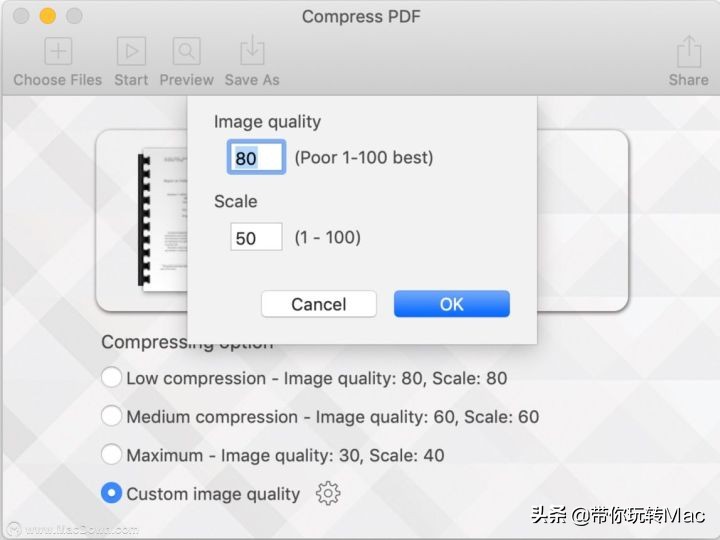Cancel the image quality dialog

point(319,304)
